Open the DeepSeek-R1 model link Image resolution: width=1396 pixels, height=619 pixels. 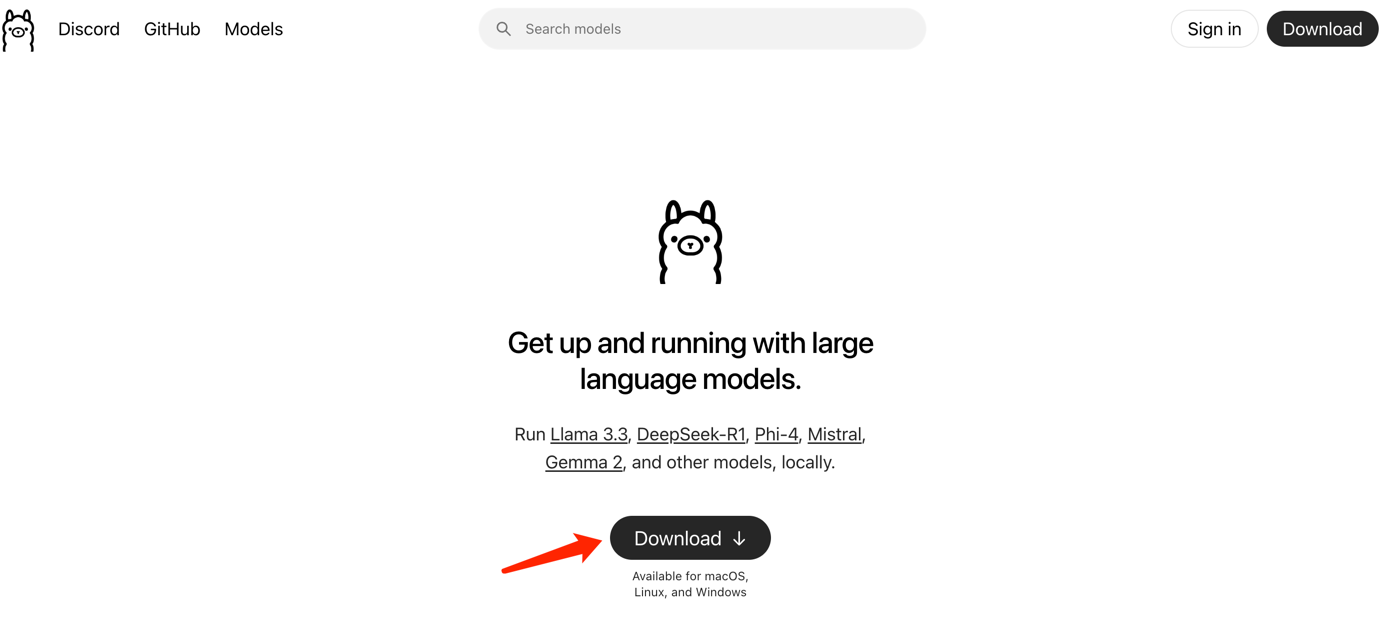(691, 434)
